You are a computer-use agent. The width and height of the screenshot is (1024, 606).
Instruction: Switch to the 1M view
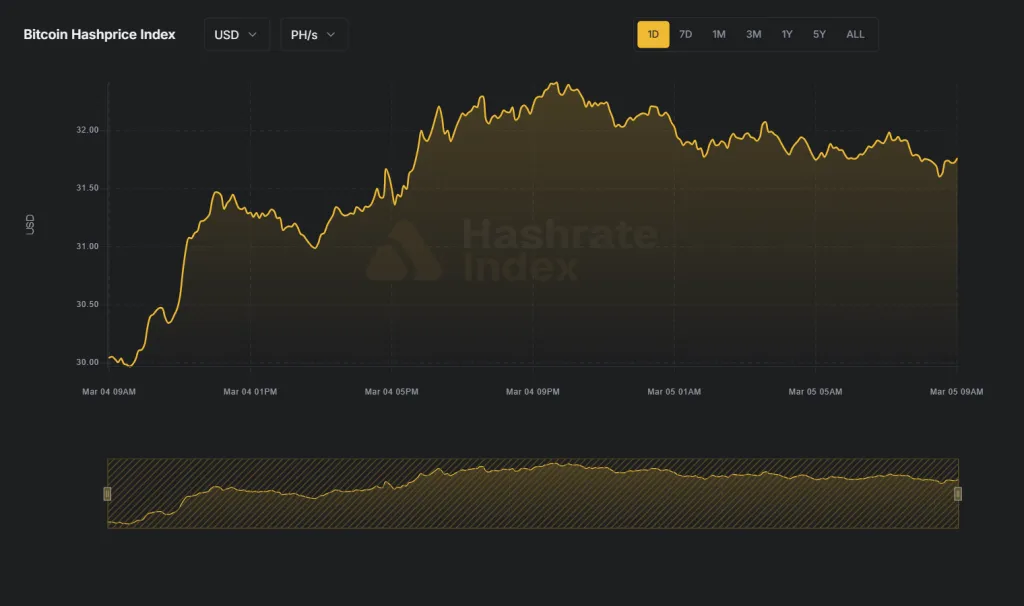719,33
